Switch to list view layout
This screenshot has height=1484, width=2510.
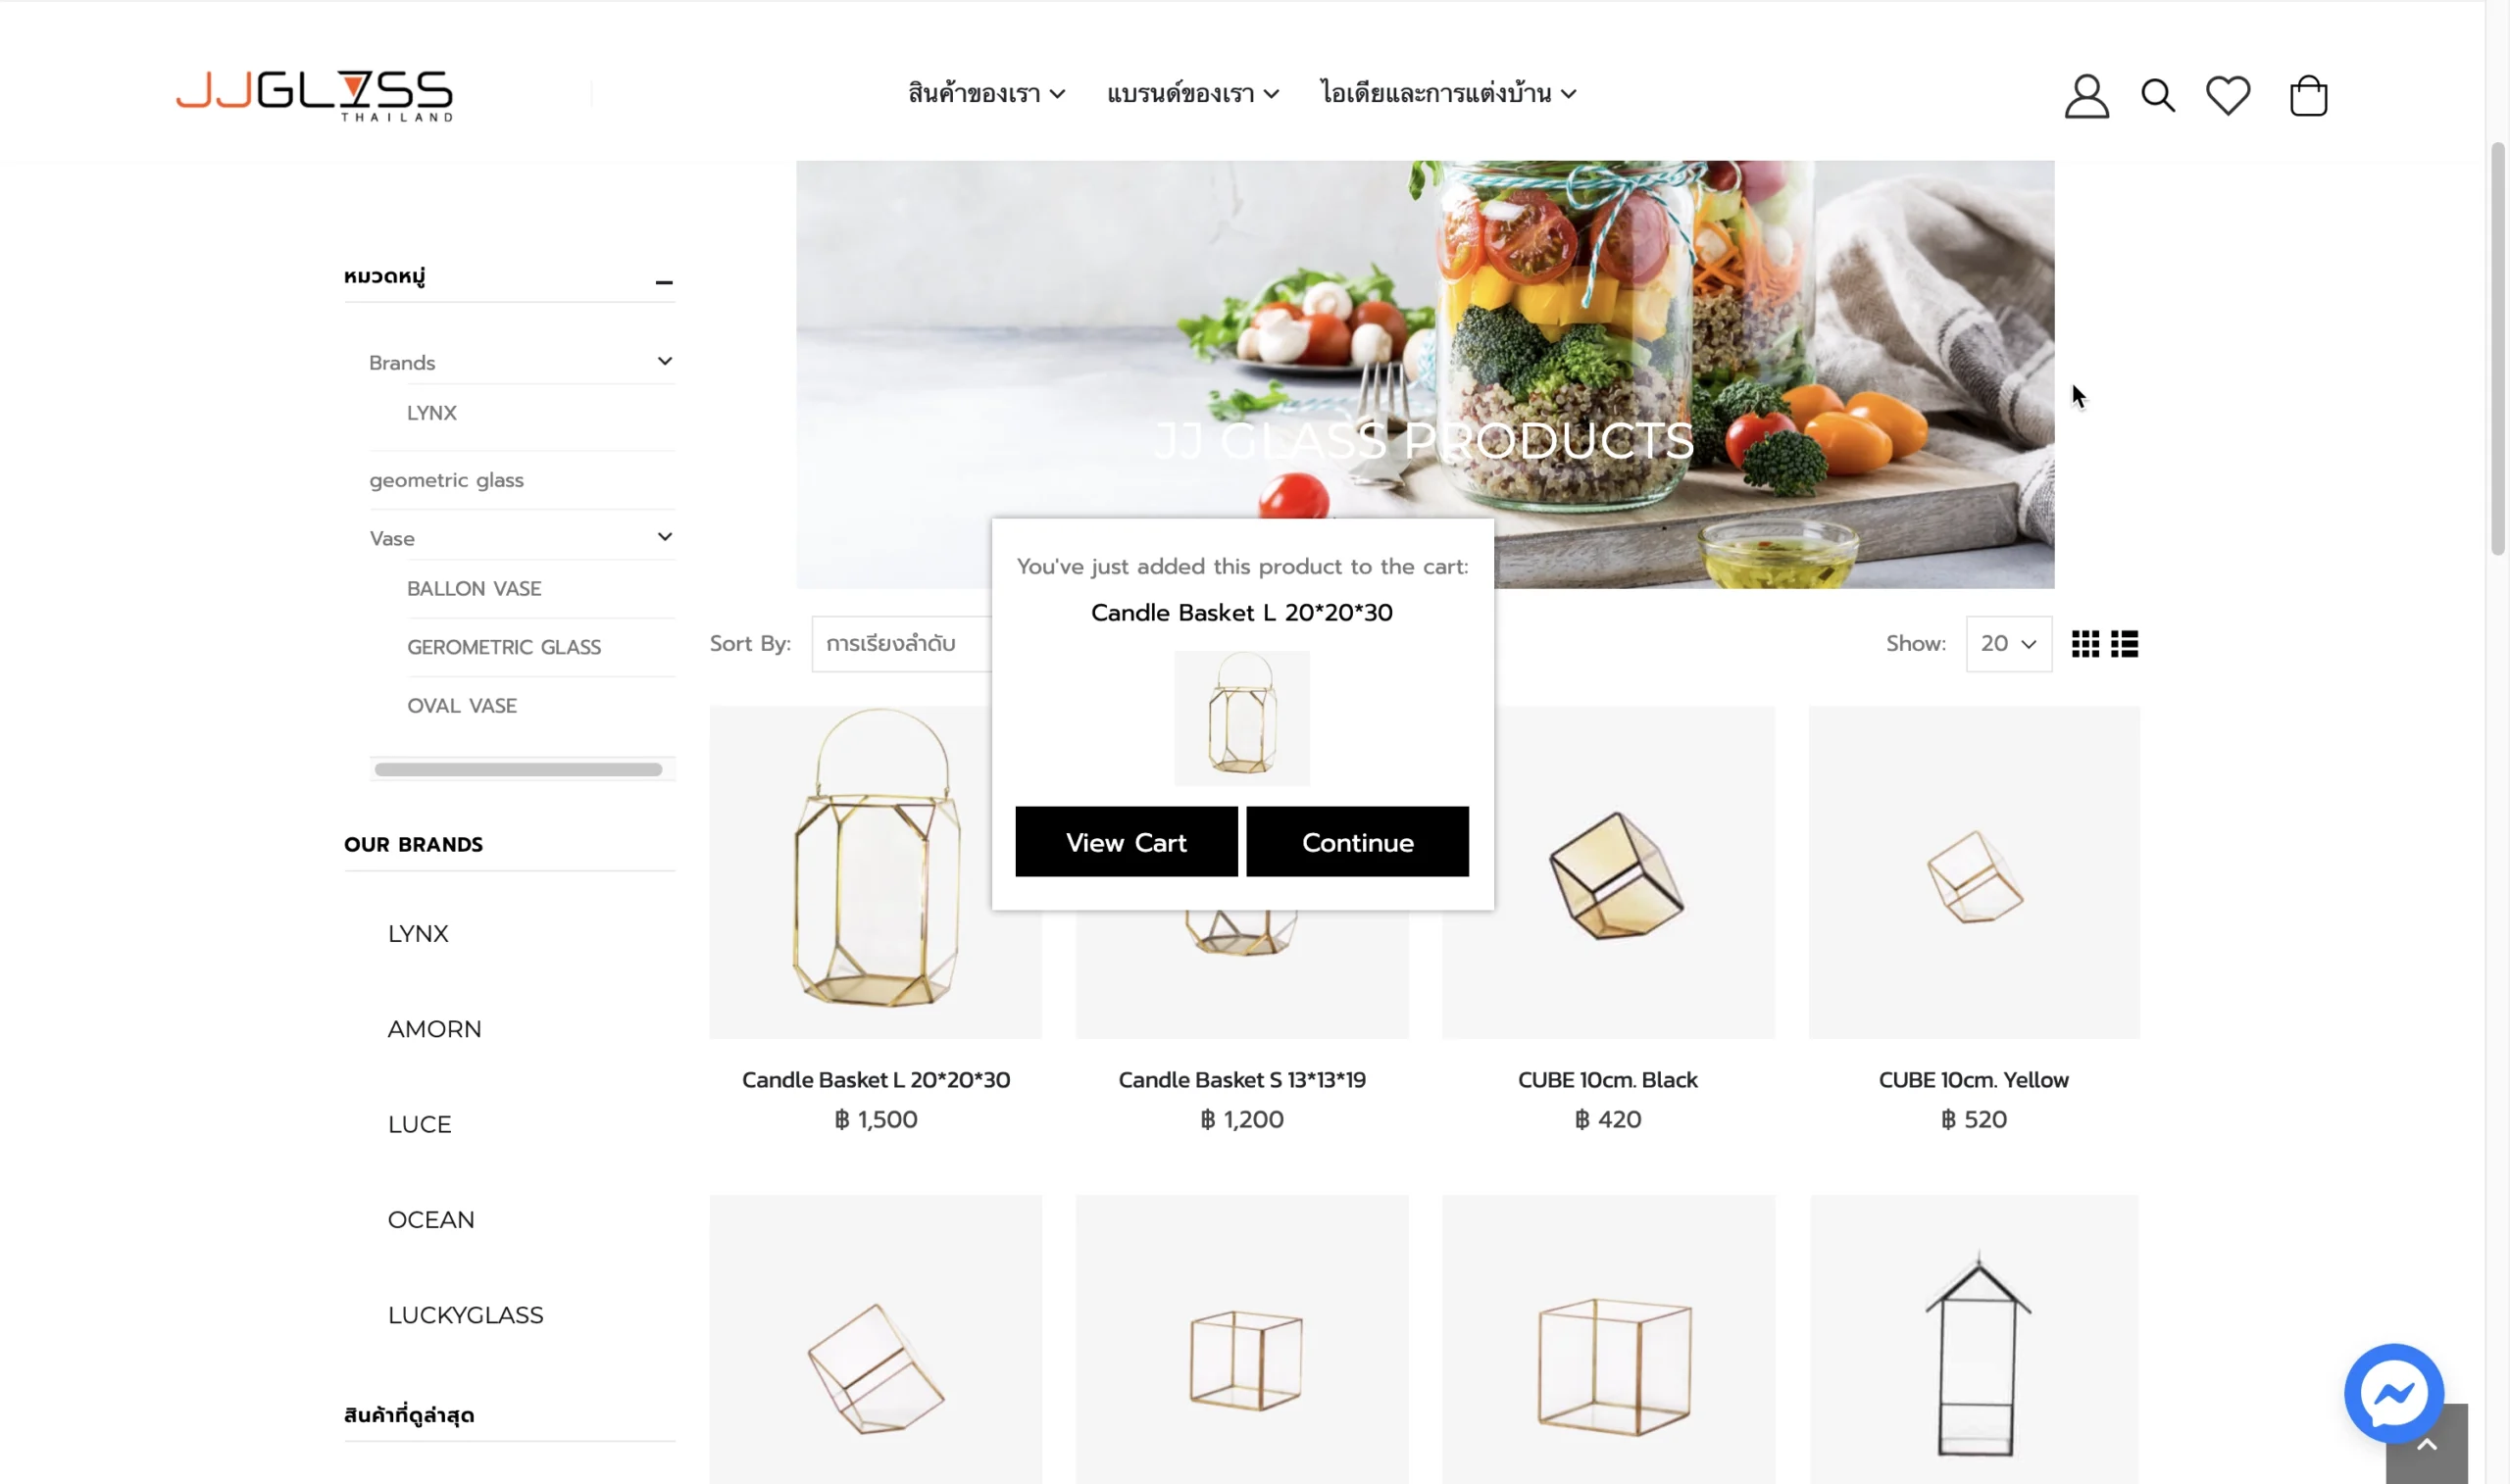(x=2124, y=644)
